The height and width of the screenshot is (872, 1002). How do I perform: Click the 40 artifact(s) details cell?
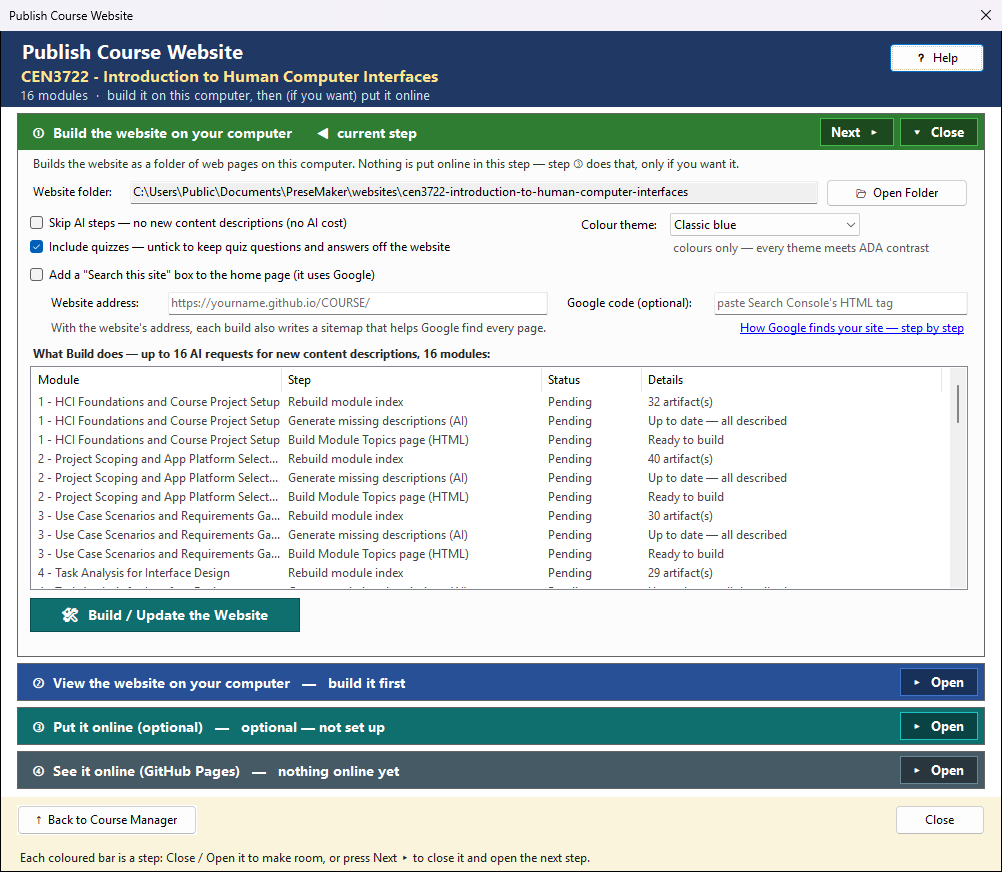click(x=680, y=459)
